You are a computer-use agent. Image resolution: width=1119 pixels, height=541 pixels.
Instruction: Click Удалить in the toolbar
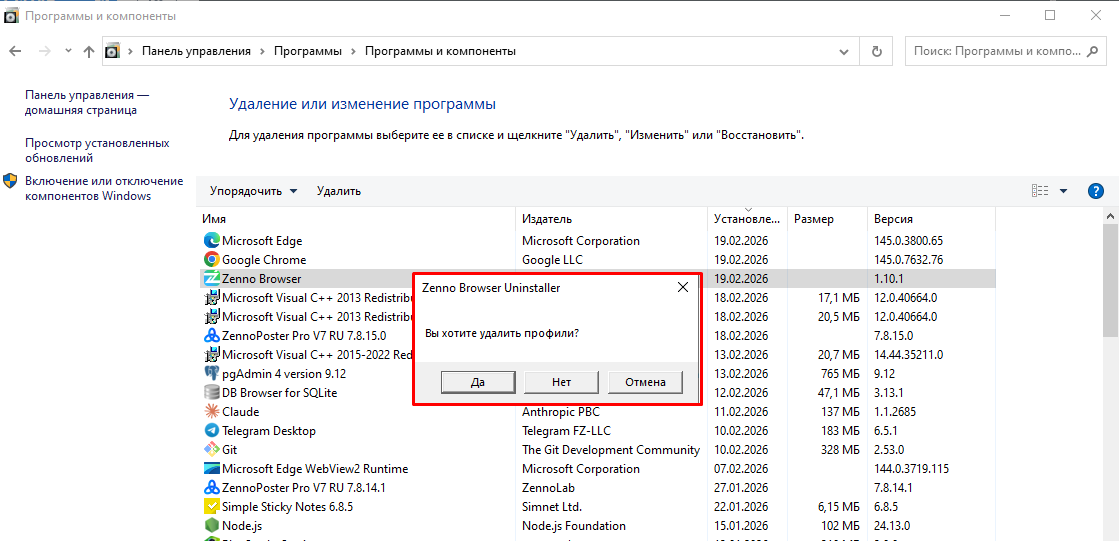(x=339, y=191)
